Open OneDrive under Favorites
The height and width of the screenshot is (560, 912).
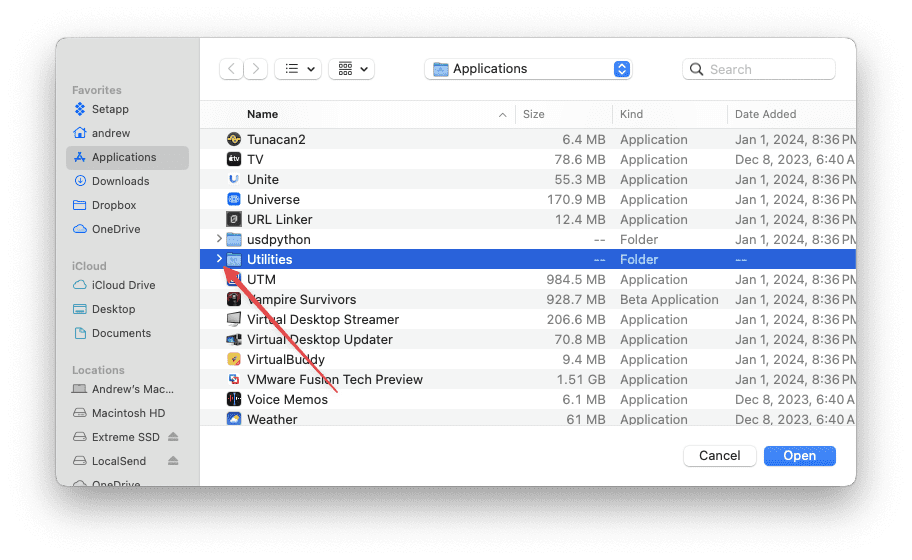(x=127, y=229)
